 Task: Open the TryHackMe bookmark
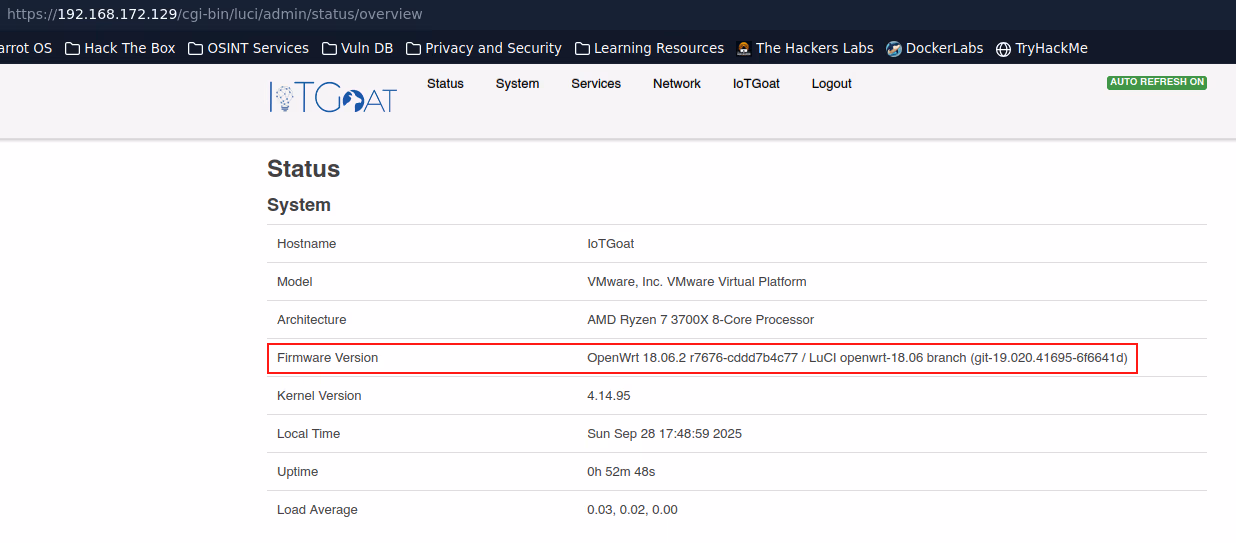[x=1041, y=48]
